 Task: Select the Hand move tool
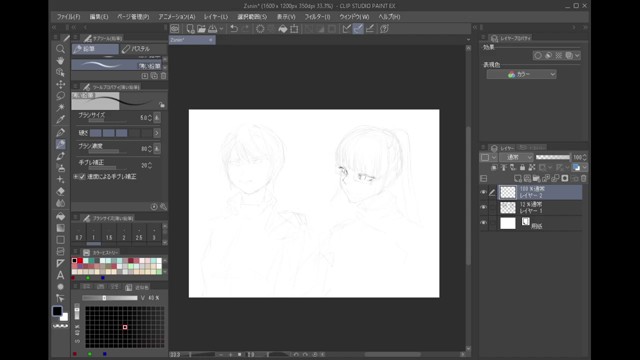pos(60,61)
